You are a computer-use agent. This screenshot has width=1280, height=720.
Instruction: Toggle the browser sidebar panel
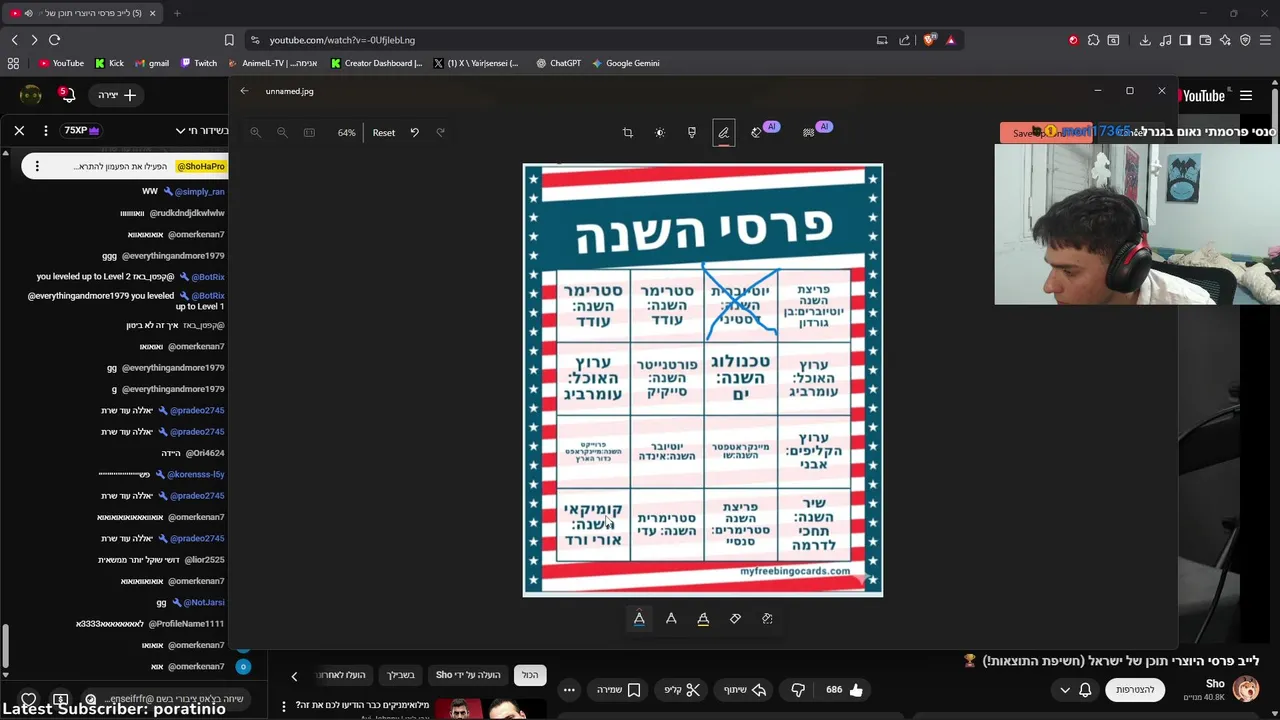pyautogui.click(x=1185, y=40)
